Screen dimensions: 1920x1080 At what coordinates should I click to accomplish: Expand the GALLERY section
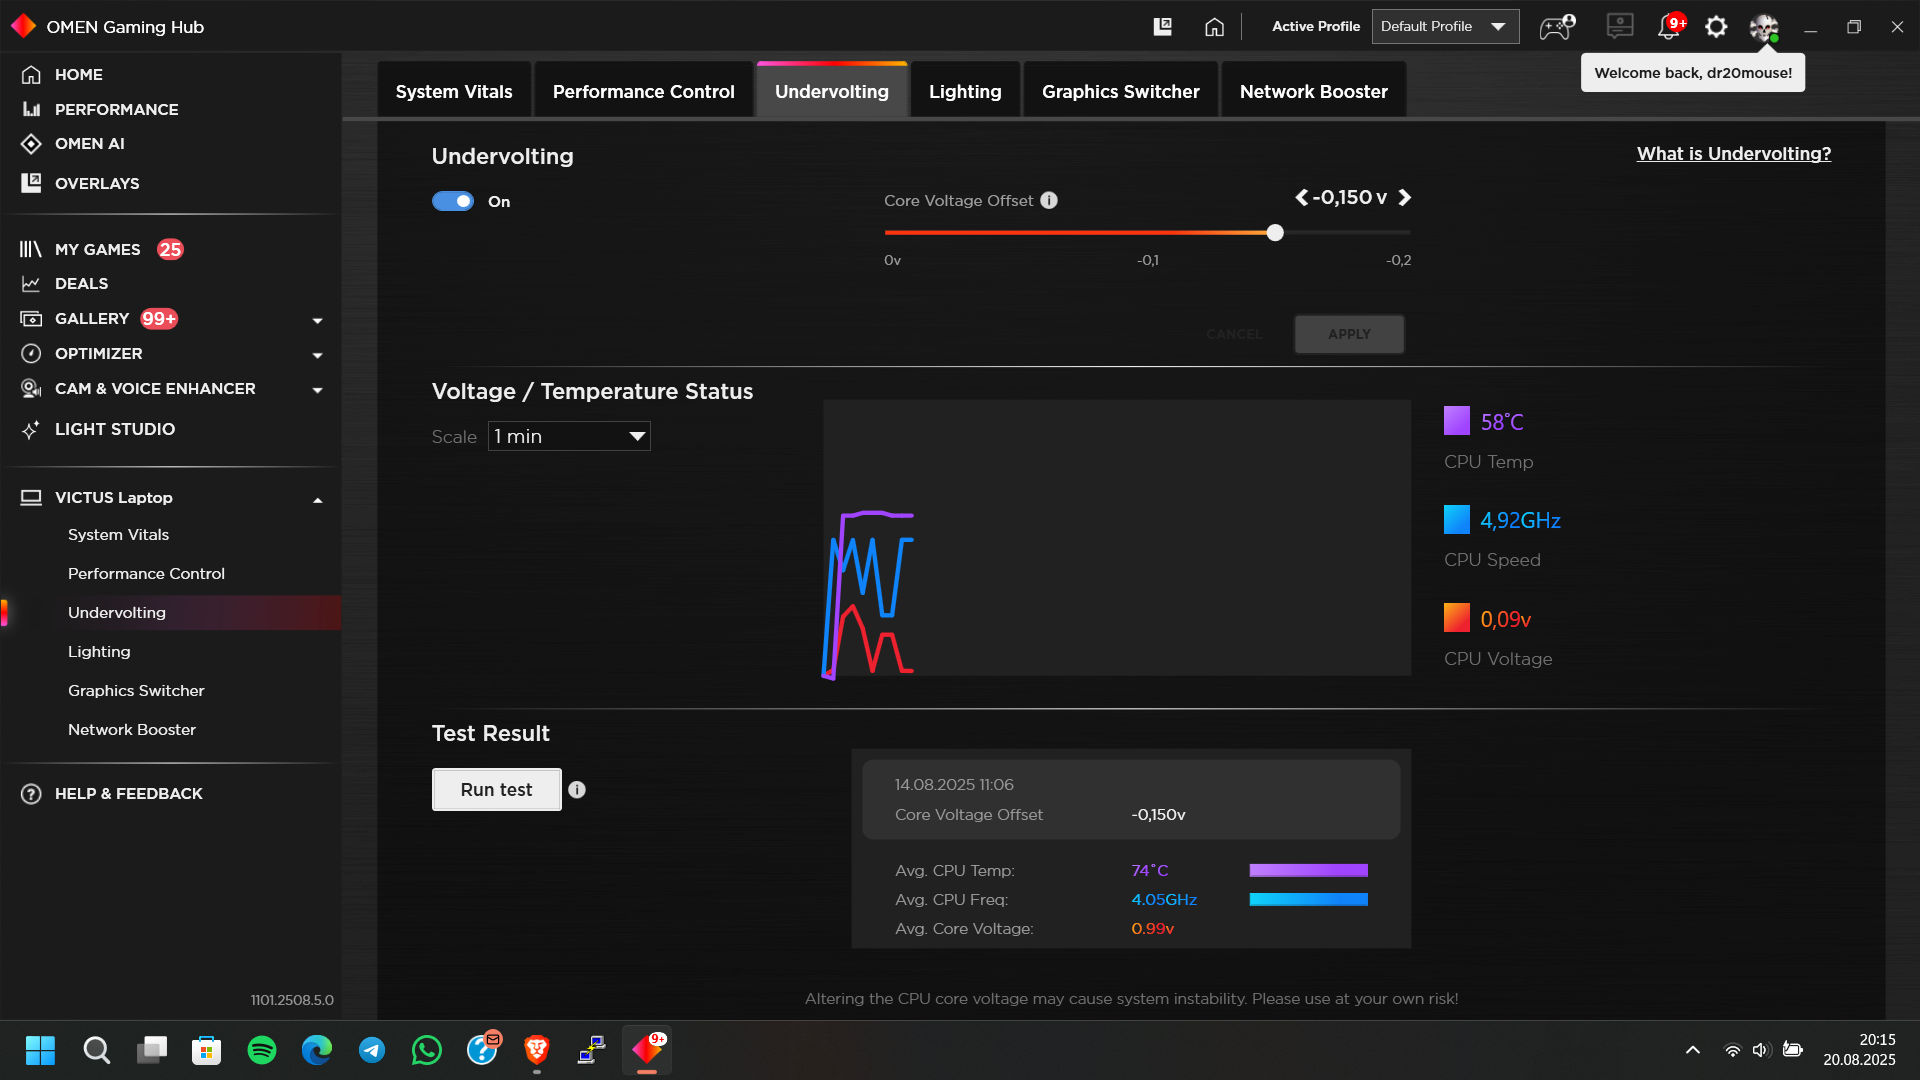[x=317, y=320]
